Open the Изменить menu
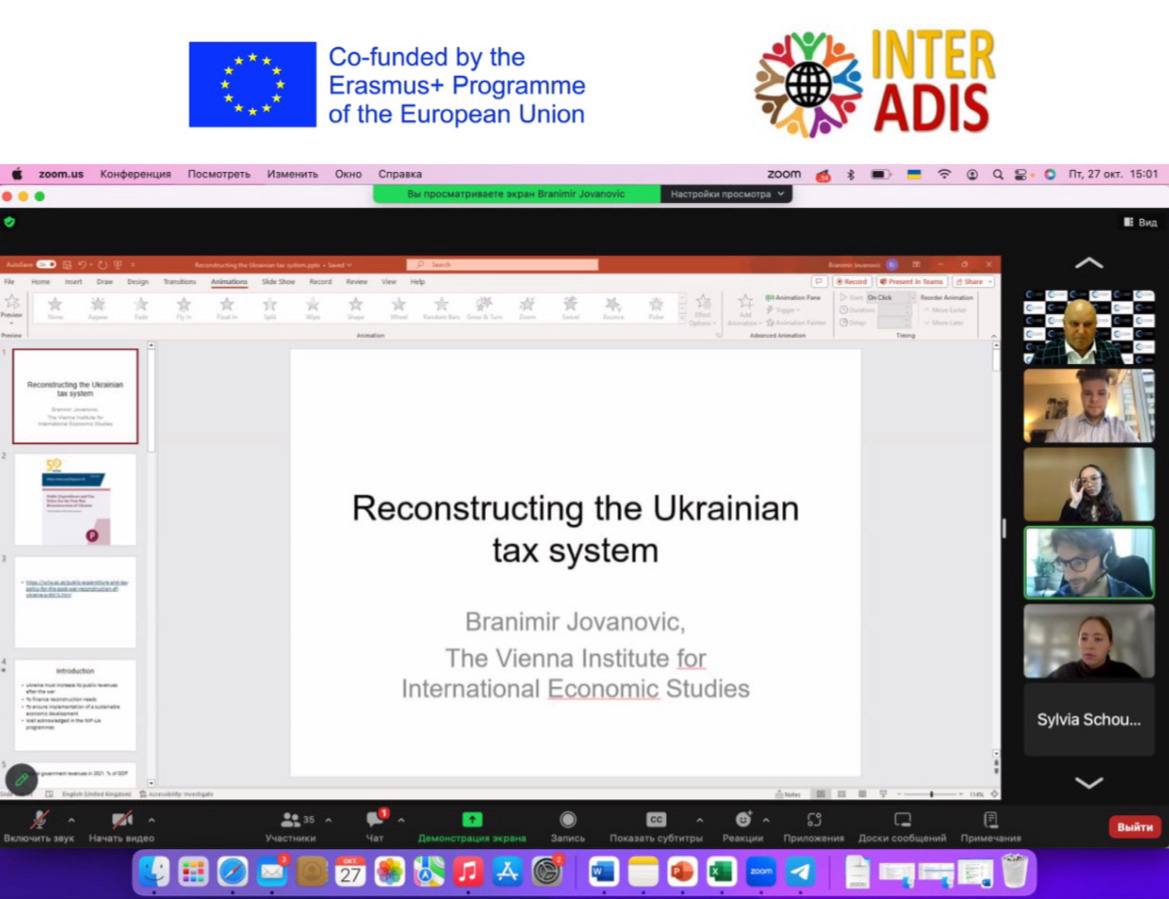This screenshot has height=899, width=1169. (x=292, y=174)
